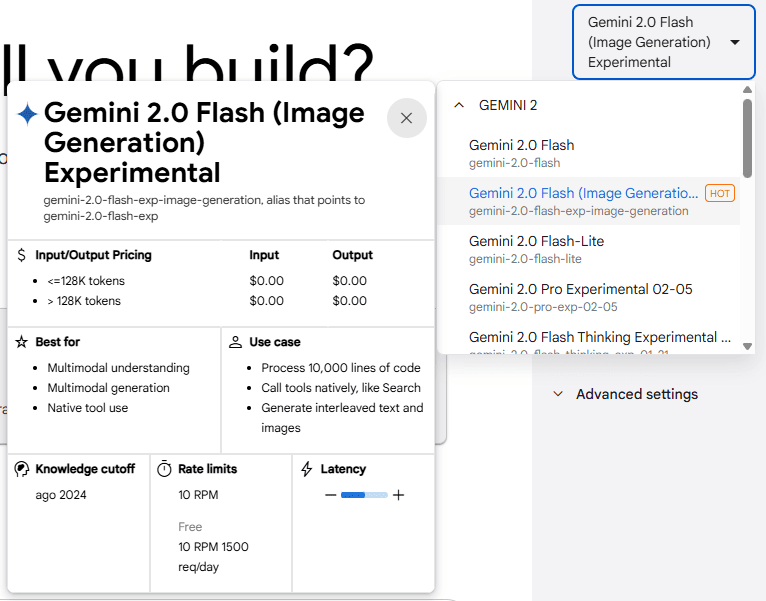This screenshot has width=766, height=601.
Task: Select Gemini 2.0 Flash model
Action: (x=588, y=153)
